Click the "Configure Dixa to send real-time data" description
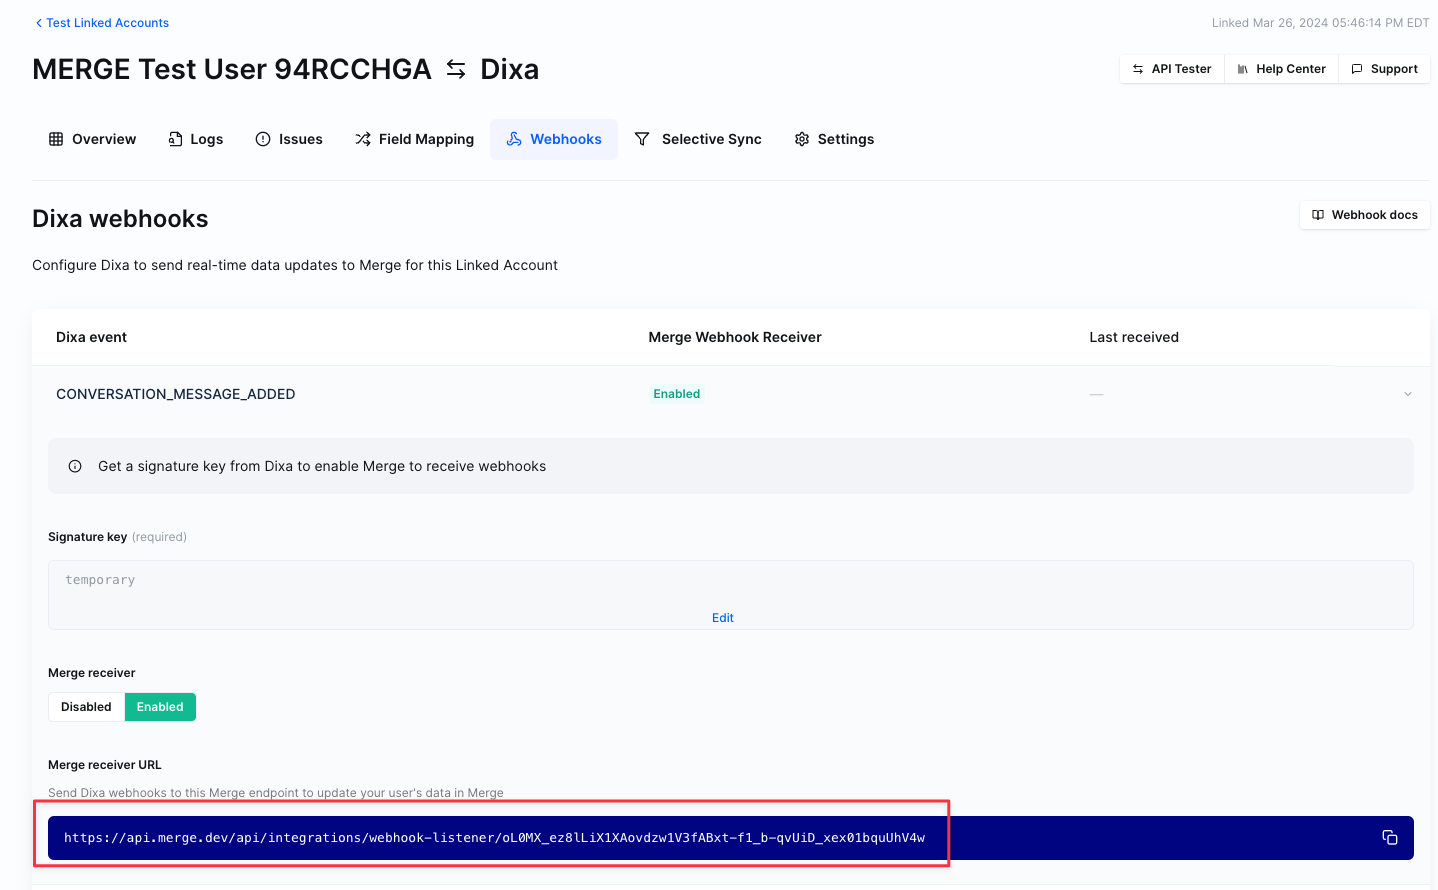This screenshot has width=1438, height=890. coord(295,265)
